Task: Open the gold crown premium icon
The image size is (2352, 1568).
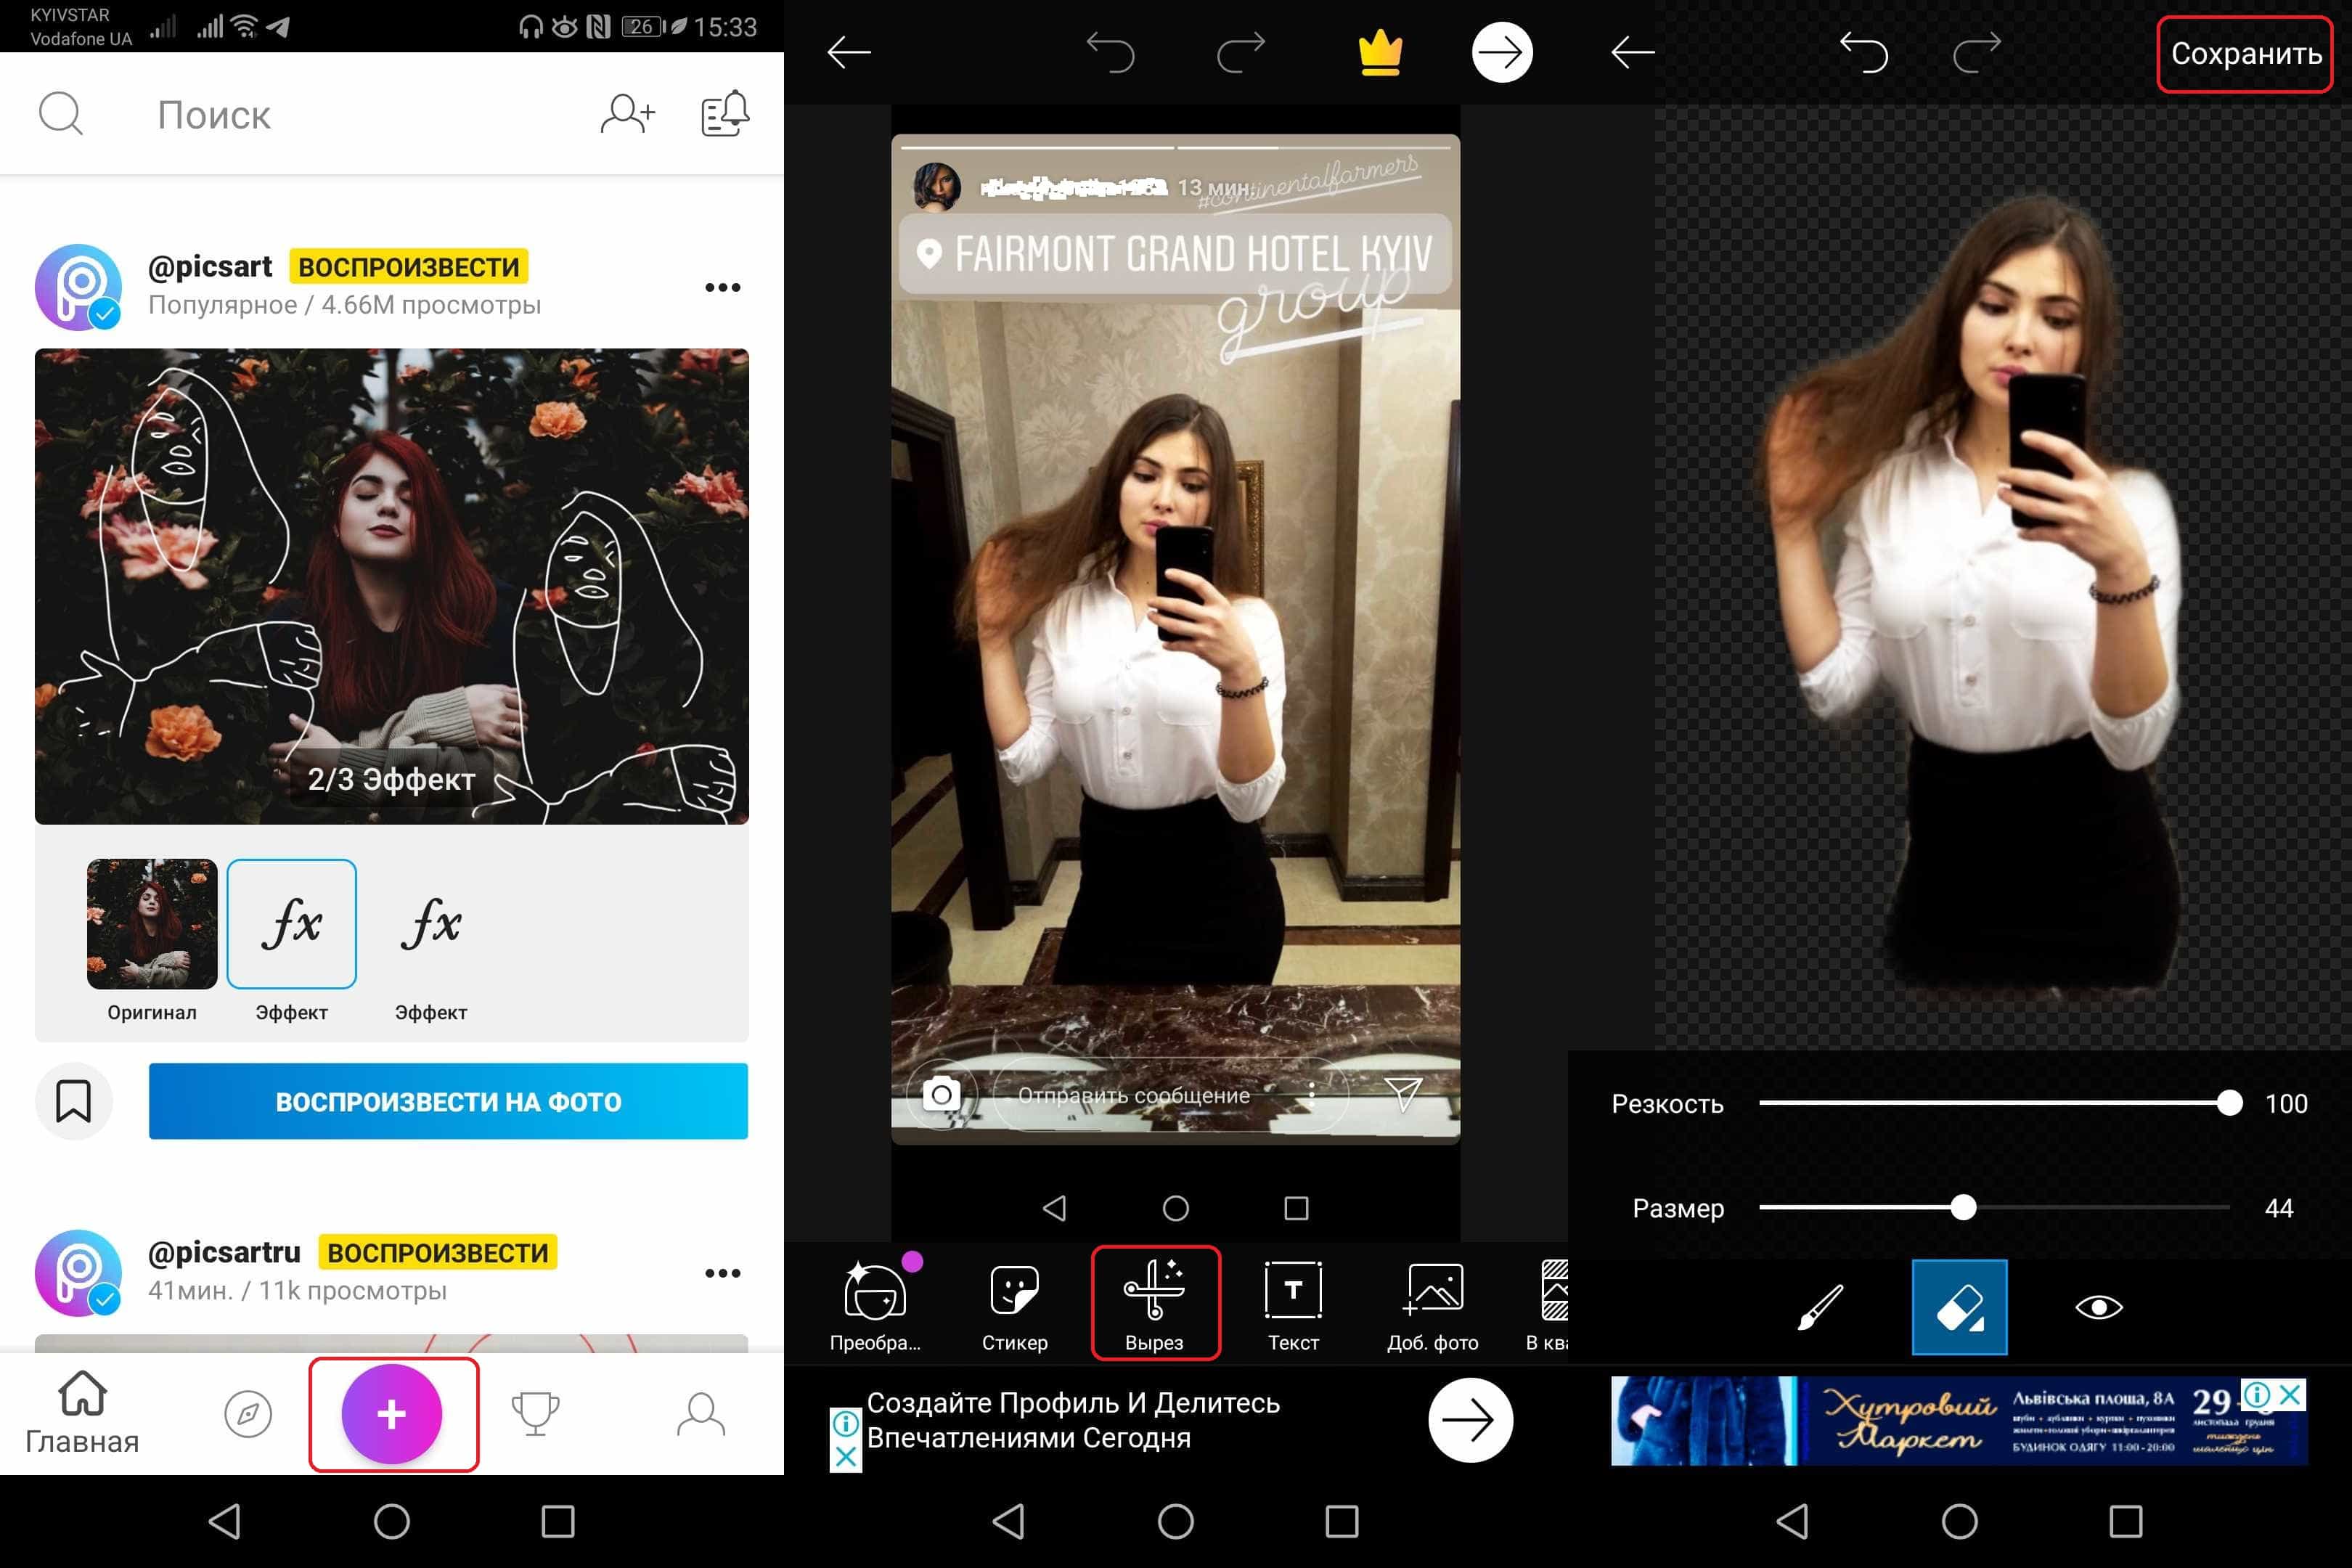Action: [x=1380, y=52]
